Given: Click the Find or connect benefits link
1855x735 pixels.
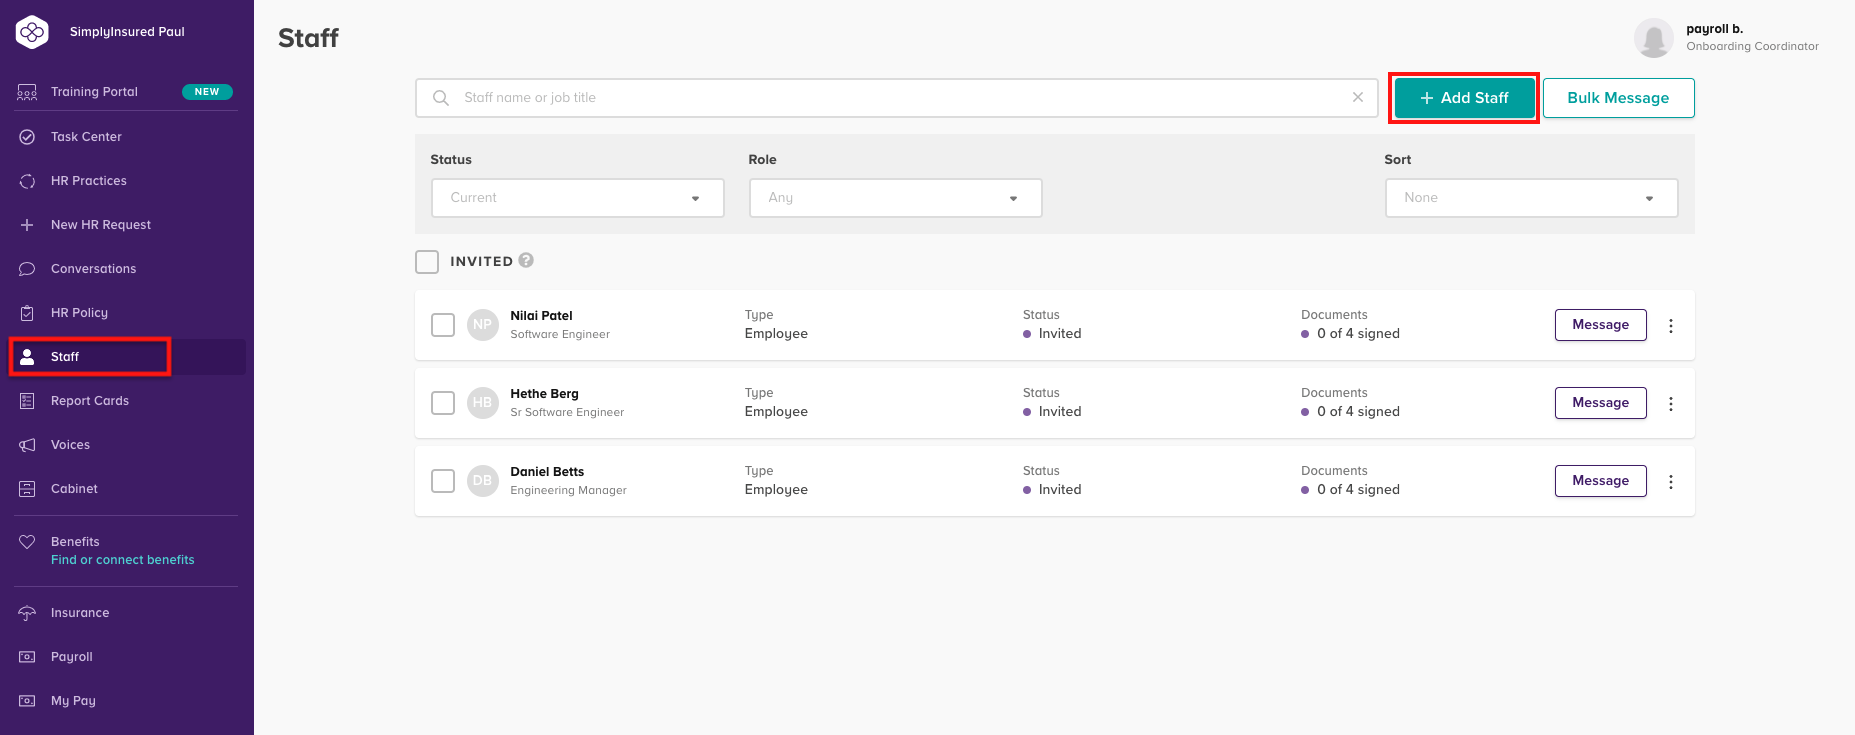Looking at the screenshot, I should [x=123, y=560].
